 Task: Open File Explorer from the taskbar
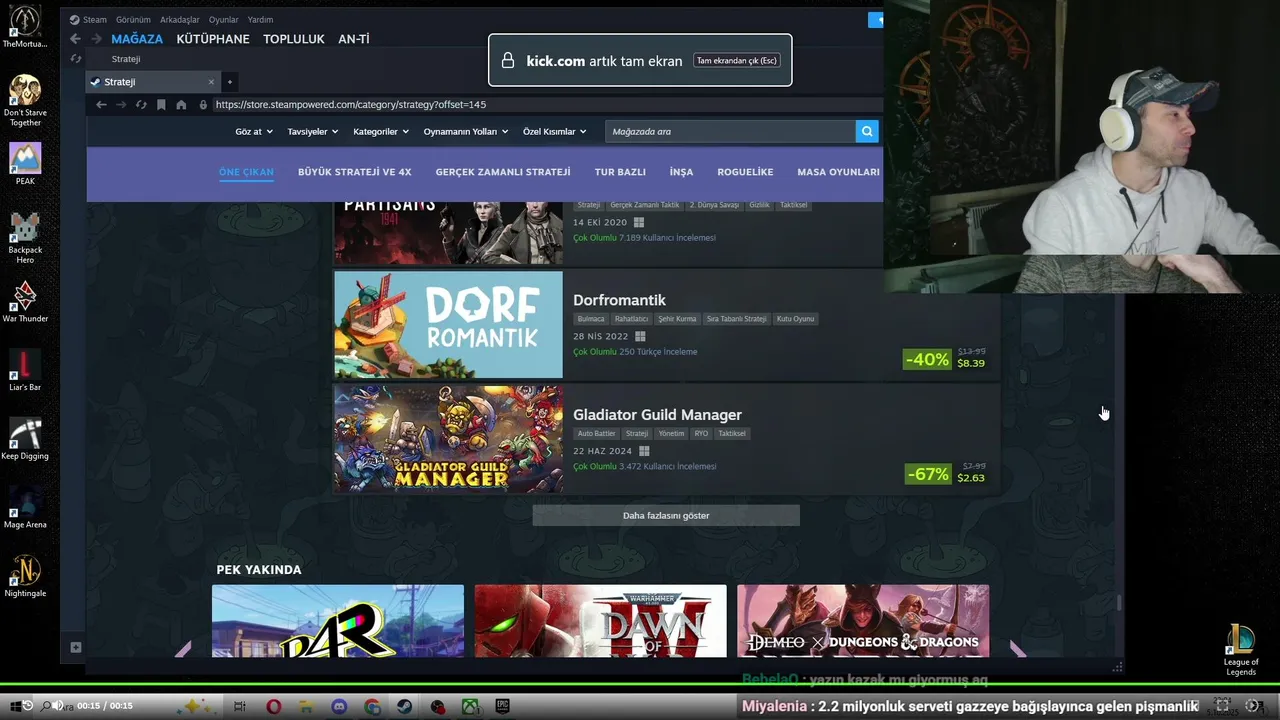[306, 706]
